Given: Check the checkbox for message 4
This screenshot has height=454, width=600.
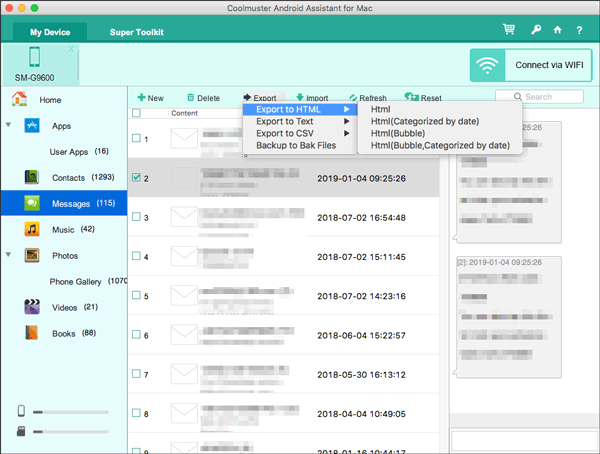Looking at the screenshot, I should (136, 256).
